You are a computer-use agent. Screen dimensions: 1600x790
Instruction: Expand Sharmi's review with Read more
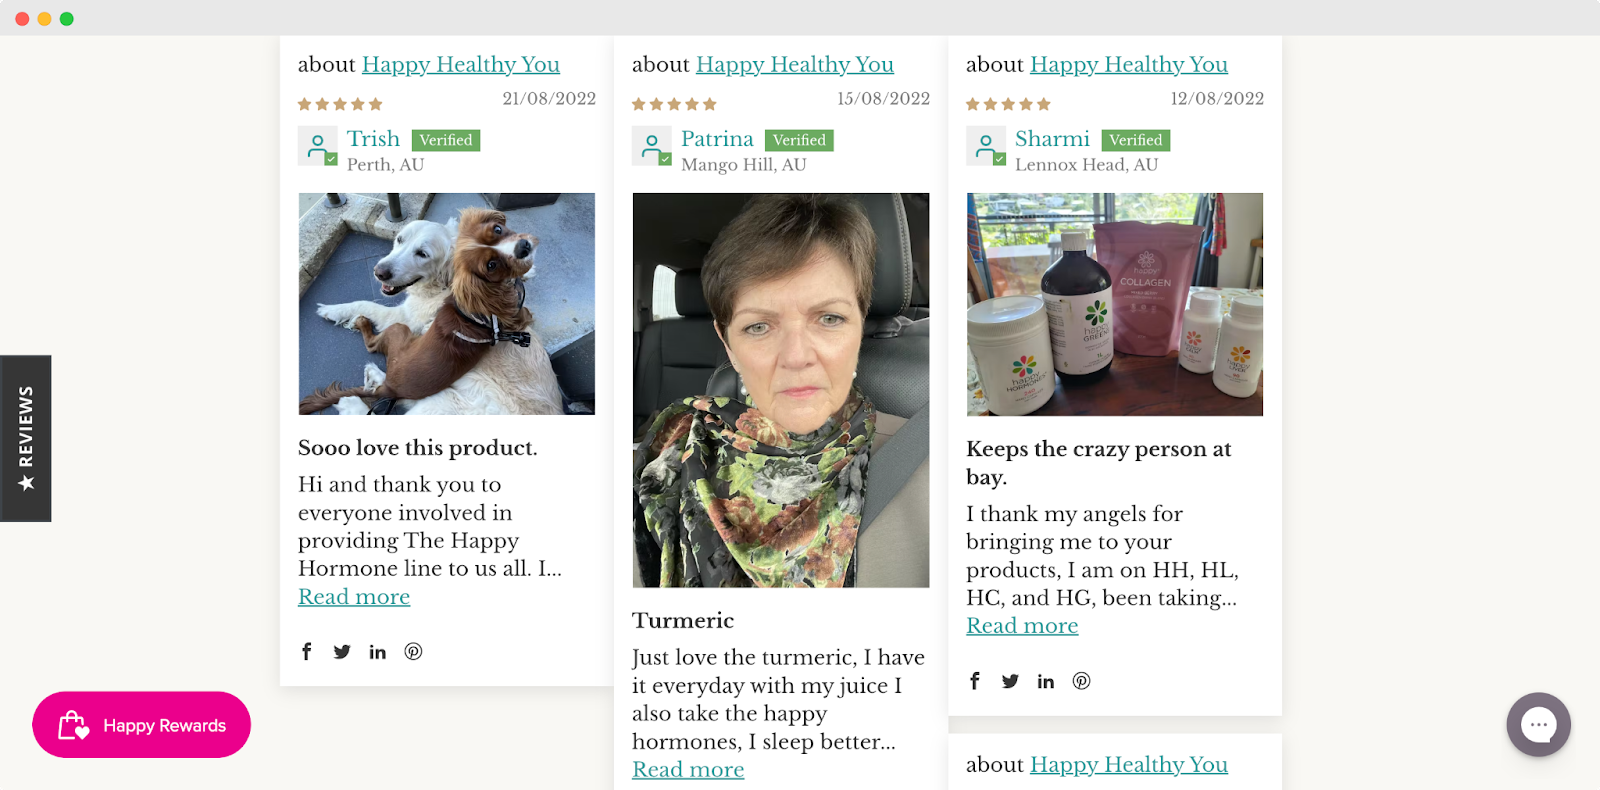[1022, 626]
